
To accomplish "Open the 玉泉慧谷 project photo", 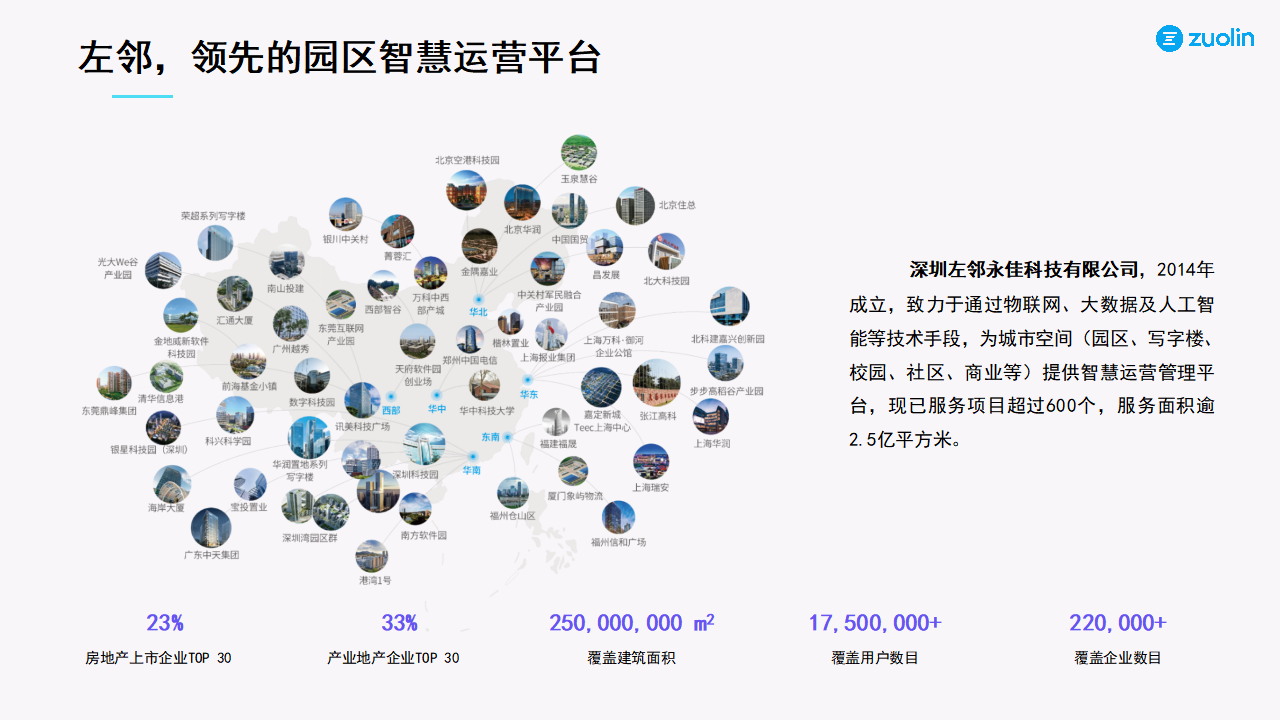I will (579, 153).
